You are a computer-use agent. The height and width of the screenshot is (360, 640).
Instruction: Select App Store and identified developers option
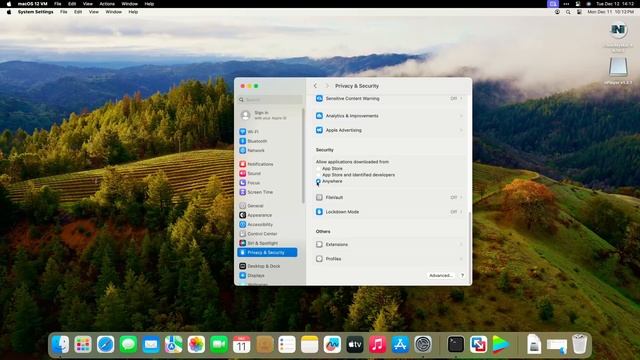click(318, 175)
